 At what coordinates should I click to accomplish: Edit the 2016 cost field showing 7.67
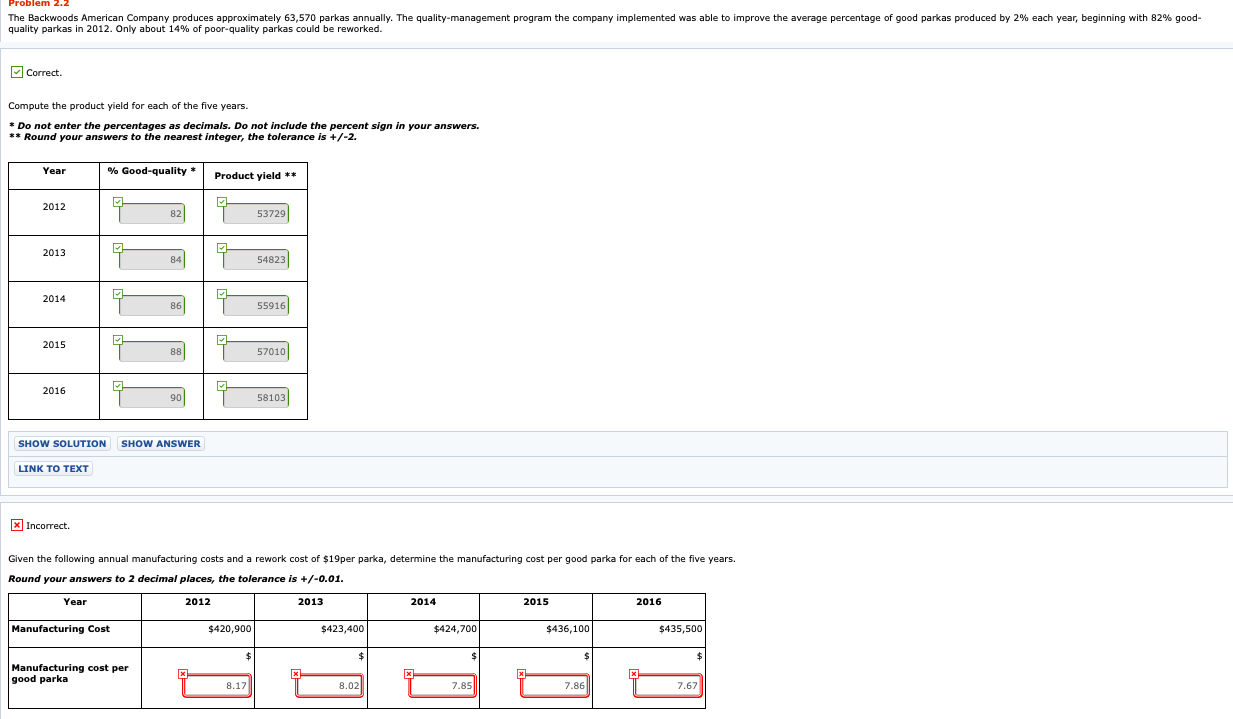coord(668,686)
